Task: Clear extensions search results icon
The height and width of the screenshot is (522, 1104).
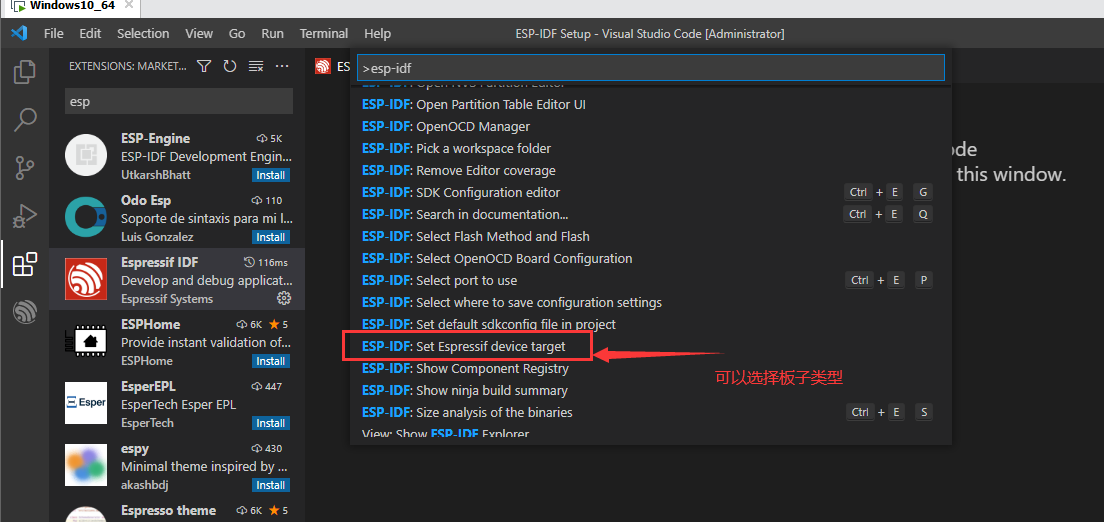Action: [x=256, y=67]
